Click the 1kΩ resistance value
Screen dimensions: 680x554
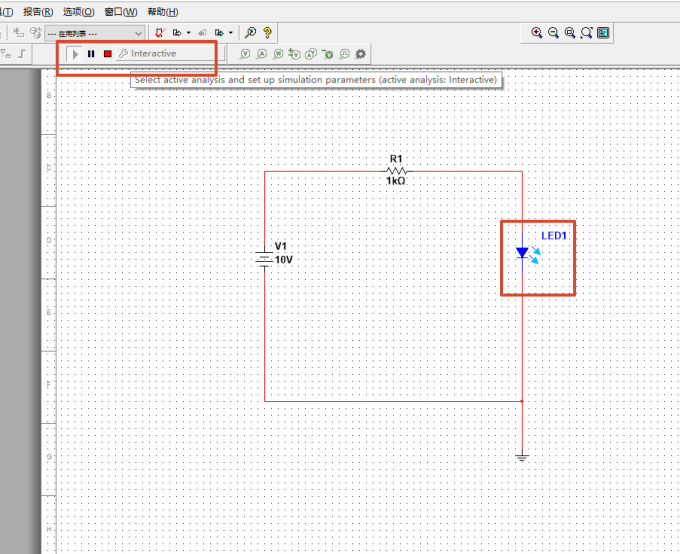coord(396,180)
